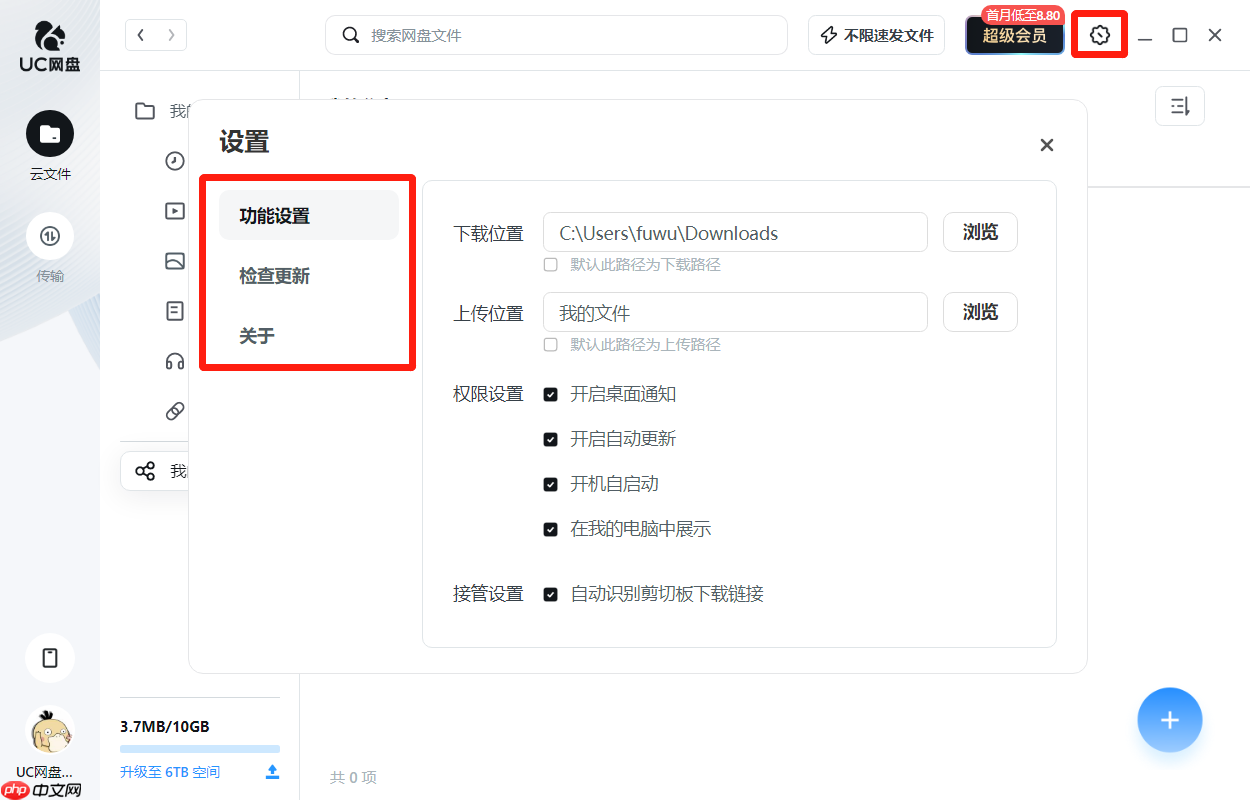Go back with the left arrow
This screenshot has width=1250, height=800.
tap(141, 35)
